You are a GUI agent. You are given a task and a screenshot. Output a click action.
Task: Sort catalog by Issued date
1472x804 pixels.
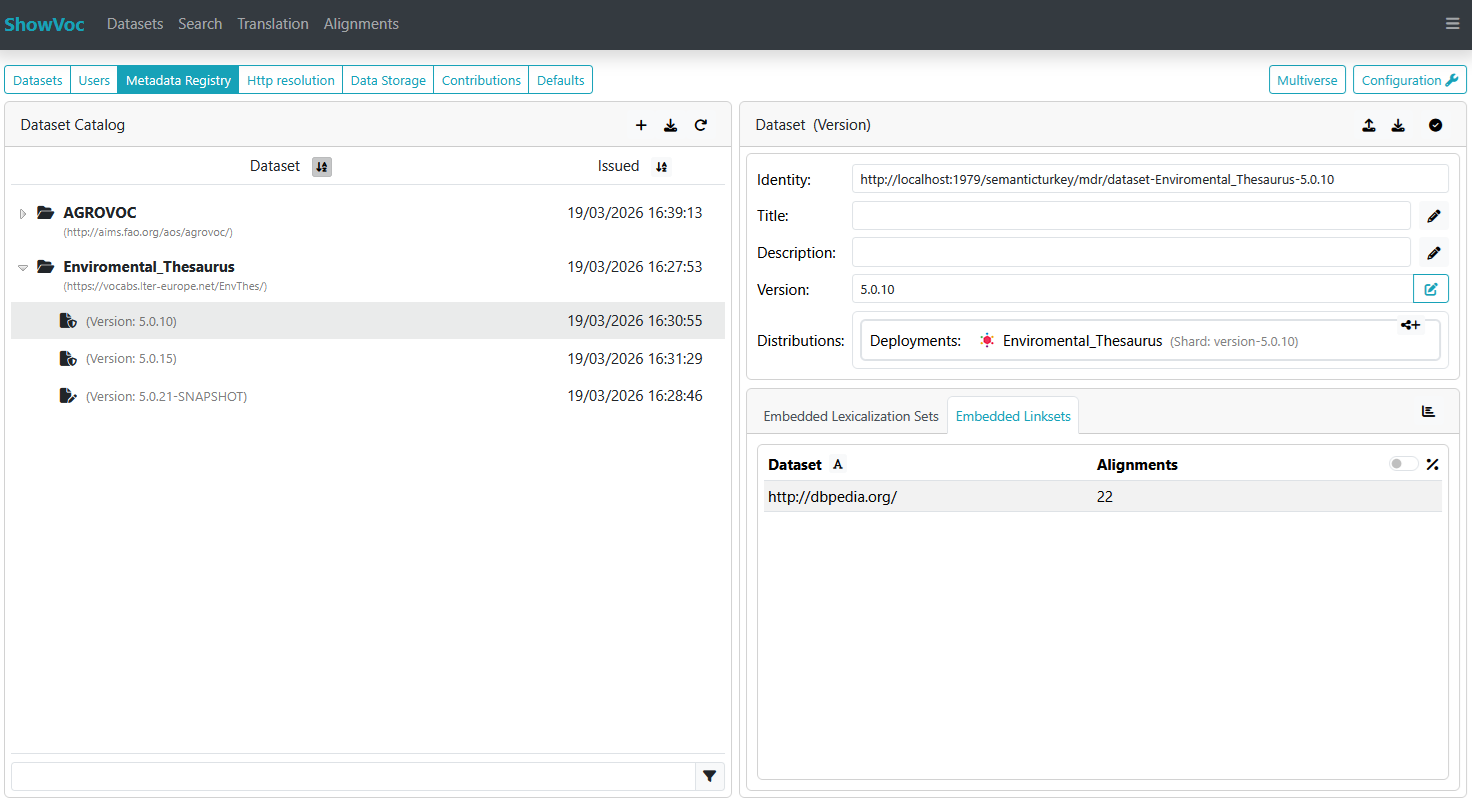[x=661, y=167]
